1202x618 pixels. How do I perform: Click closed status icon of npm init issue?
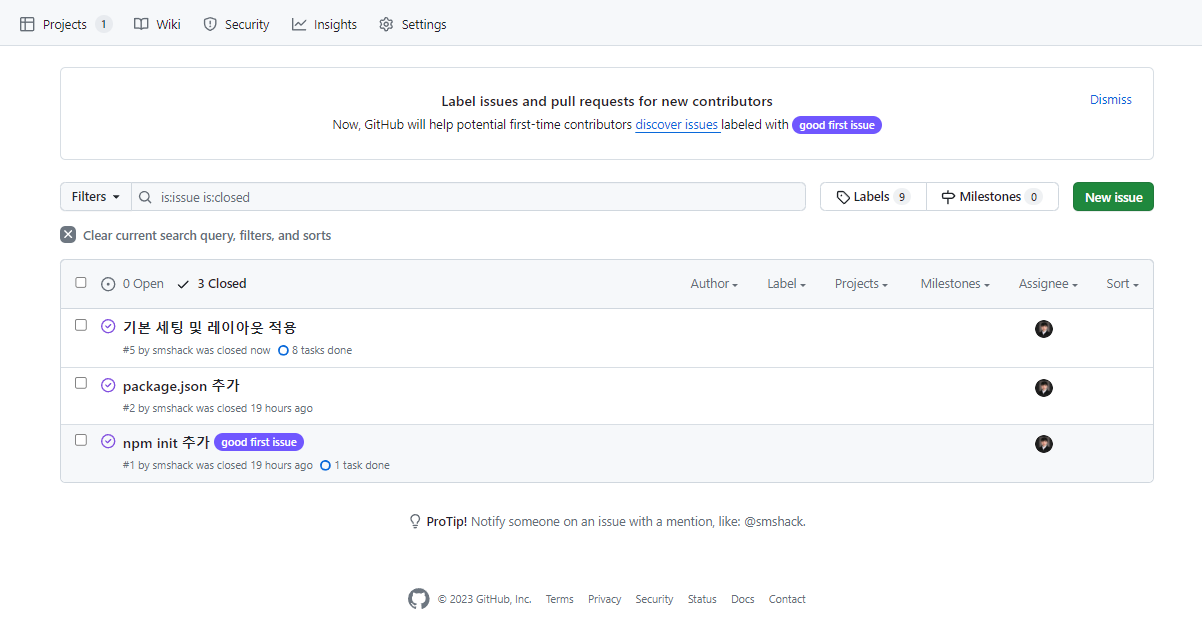click(x=108, y=441)
